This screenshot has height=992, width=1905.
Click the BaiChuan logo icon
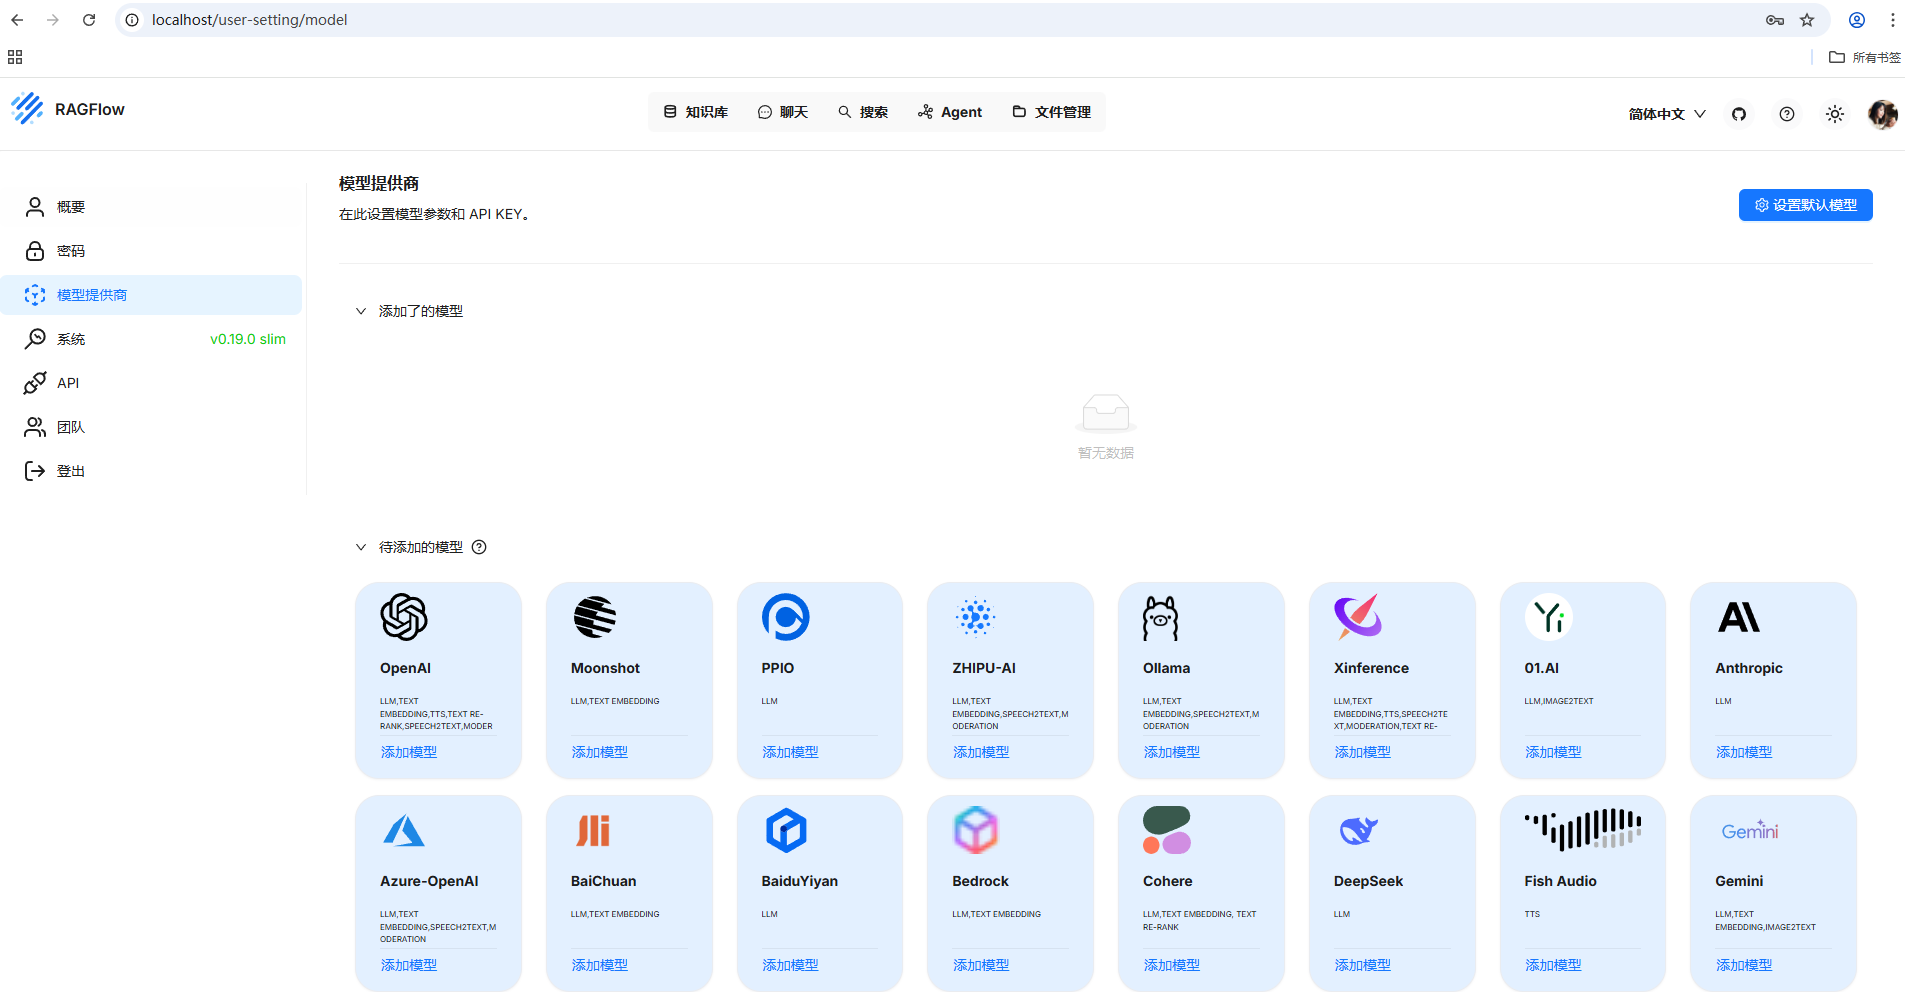pos(593,830)
